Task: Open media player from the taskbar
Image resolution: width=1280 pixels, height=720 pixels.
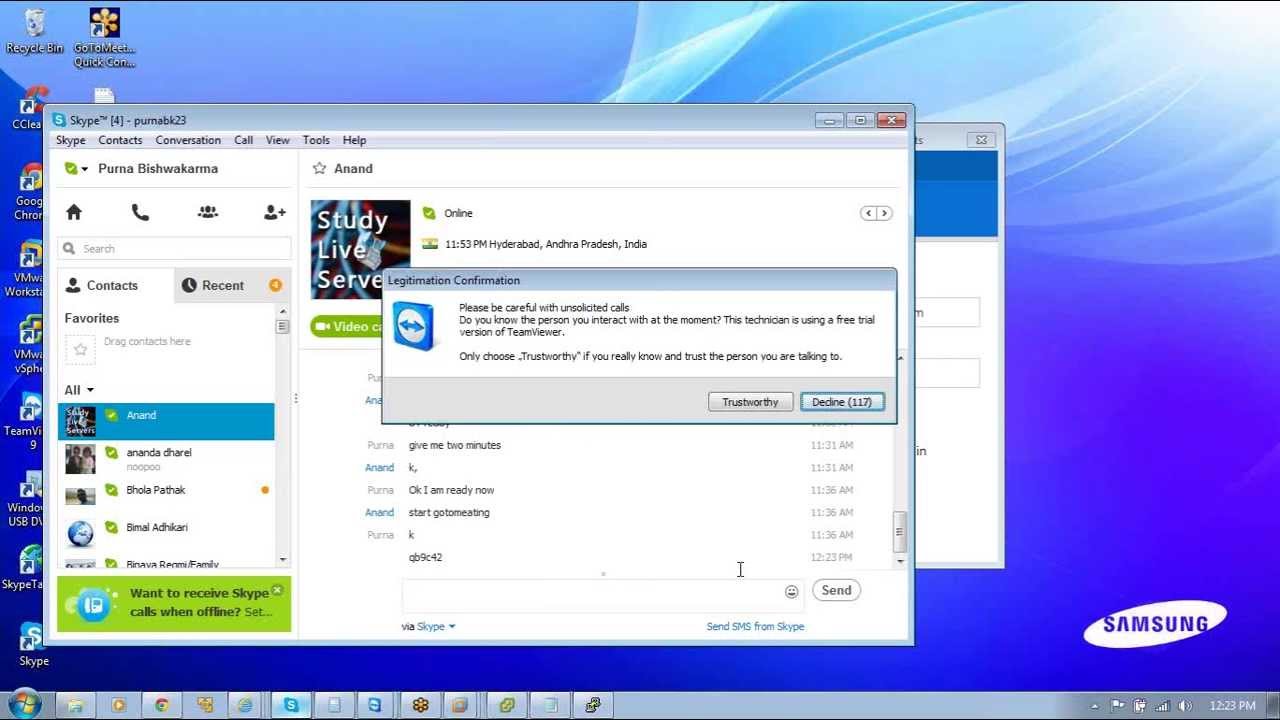Action: click(x=119, y=705)
